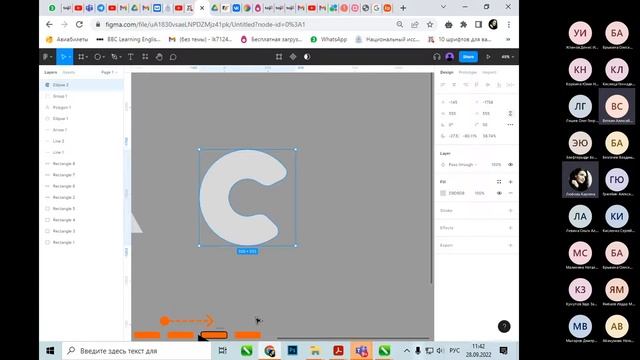Screen dimensions: 640x360
Task: Toggle fill visibility eye in Fill section
Action: 499,193
